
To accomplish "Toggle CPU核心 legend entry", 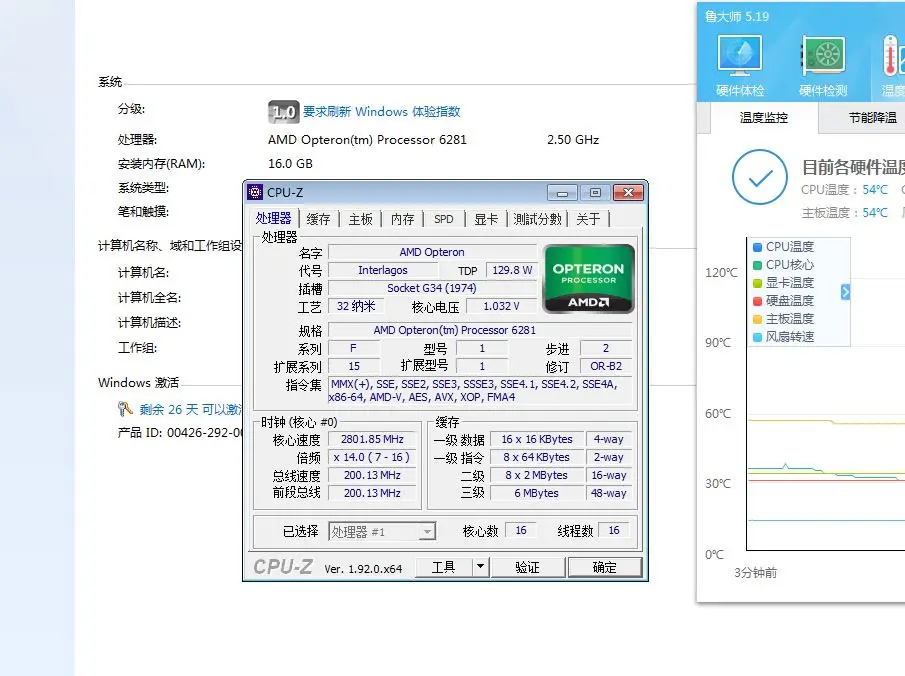I will pos(784,264).
